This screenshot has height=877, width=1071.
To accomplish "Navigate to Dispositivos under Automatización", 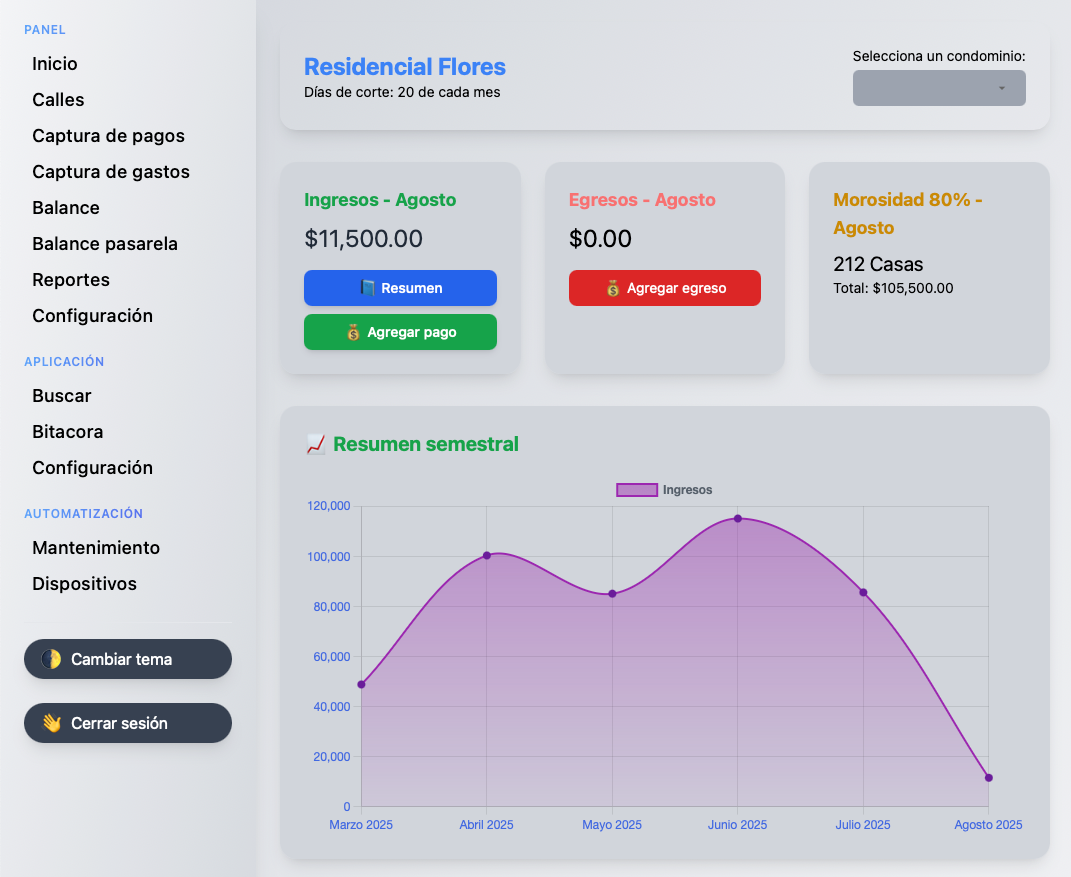I will (84, 584).
